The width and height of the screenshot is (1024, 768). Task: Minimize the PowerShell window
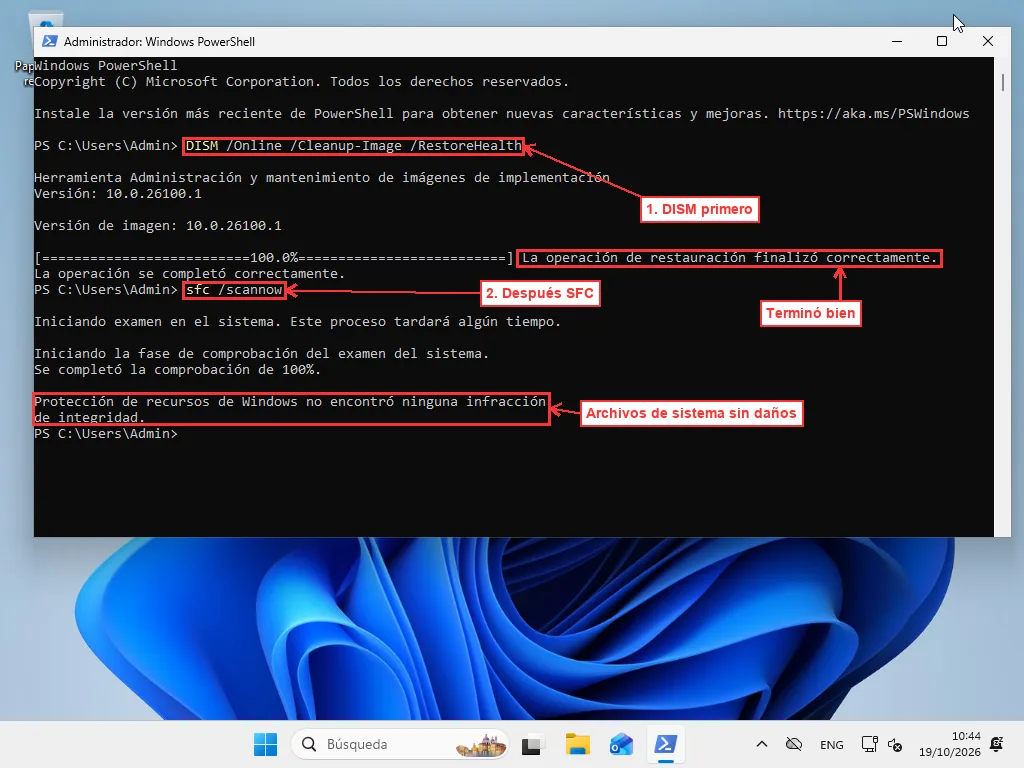tap(897, 41)
